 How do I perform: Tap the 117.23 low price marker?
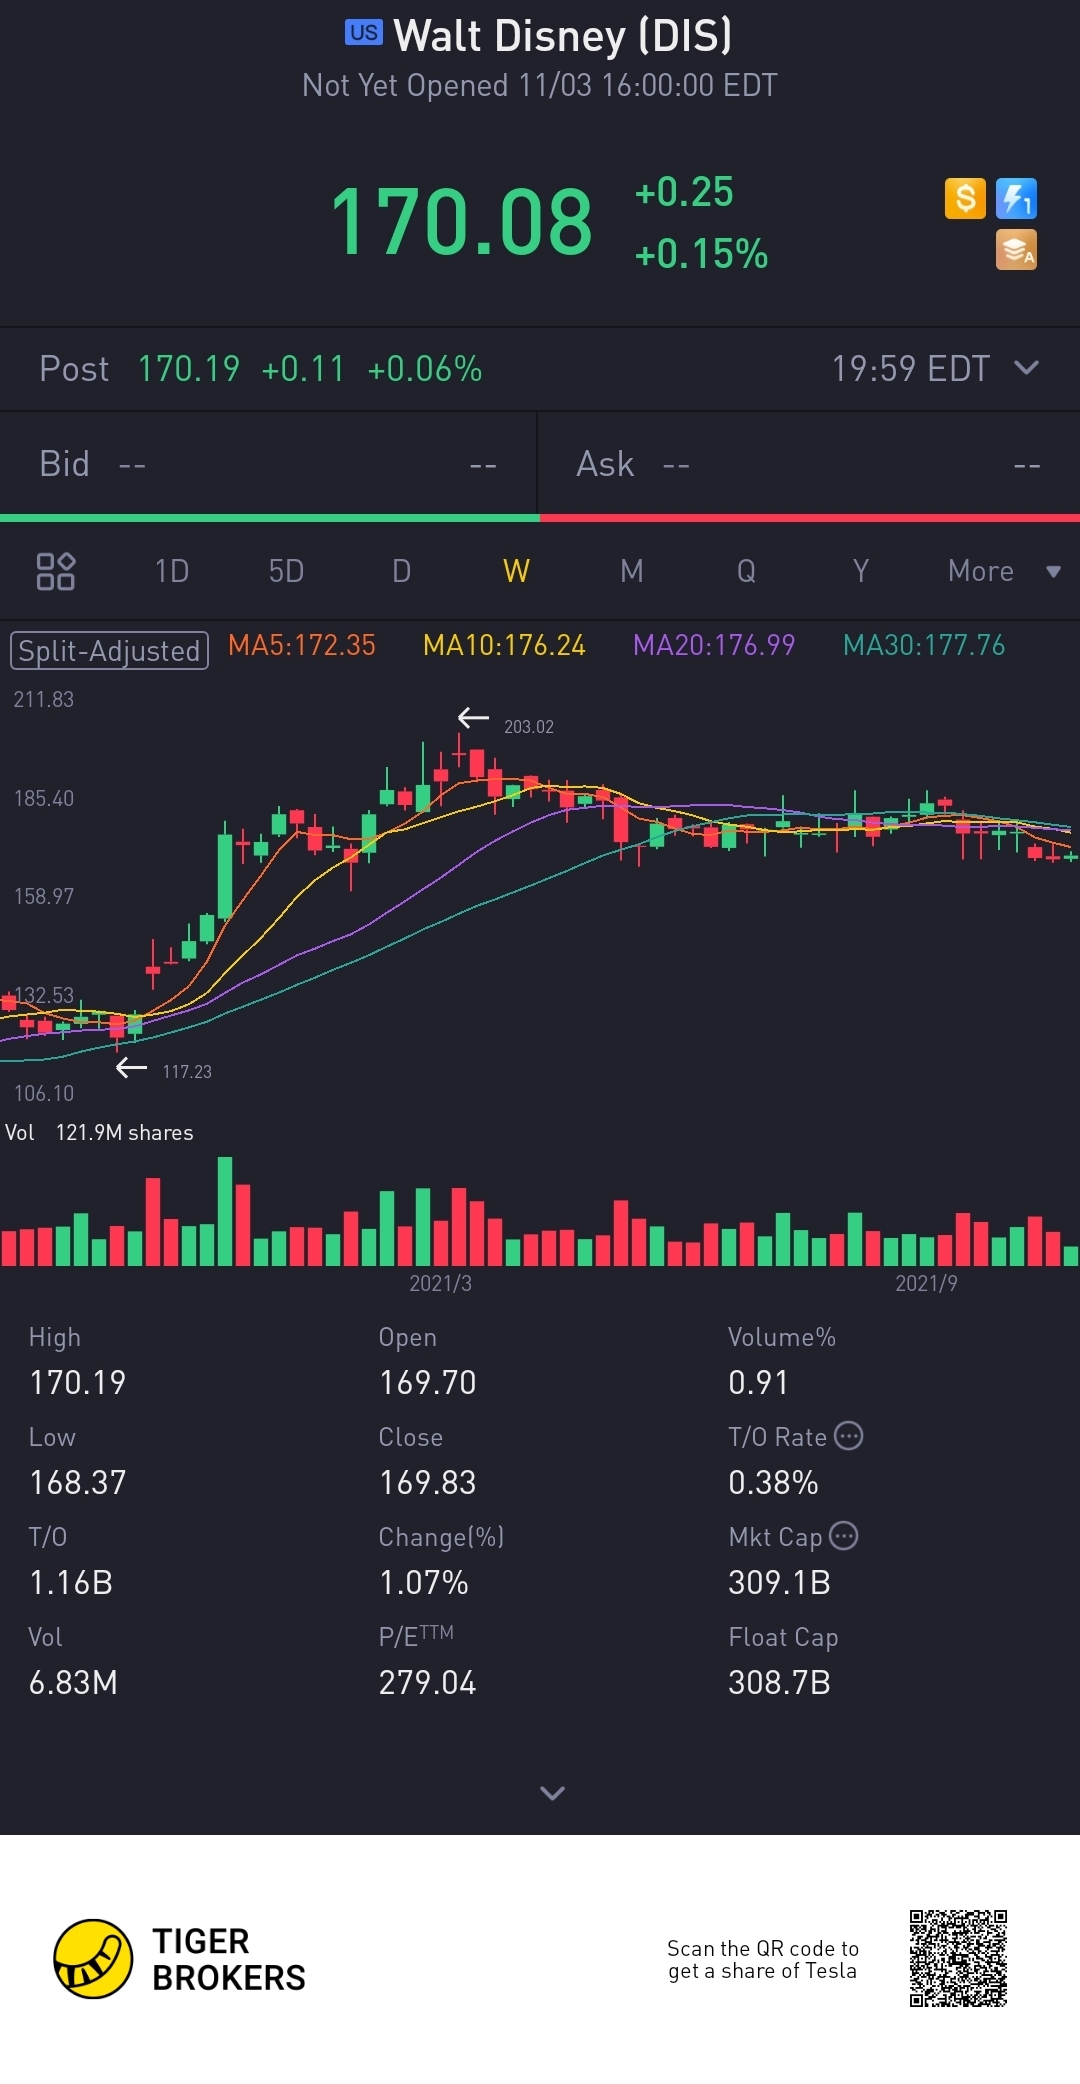[187, 1072]
